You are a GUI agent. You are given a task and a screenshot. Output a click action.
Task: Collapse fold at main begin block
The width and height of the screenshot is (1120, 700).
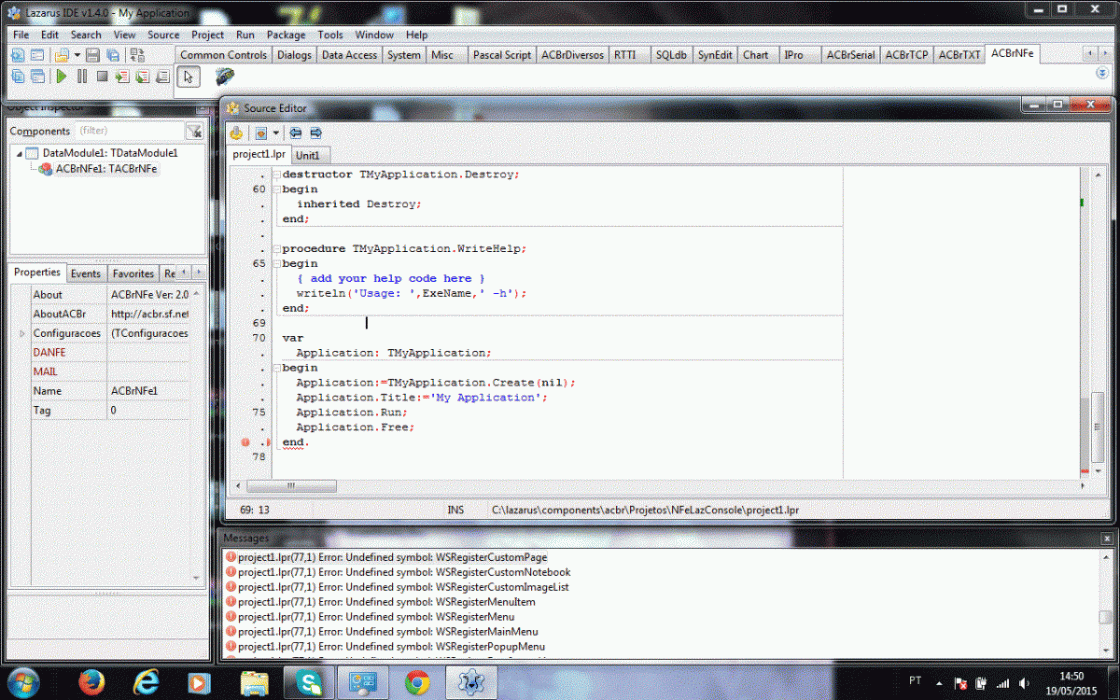pos(276,368)
